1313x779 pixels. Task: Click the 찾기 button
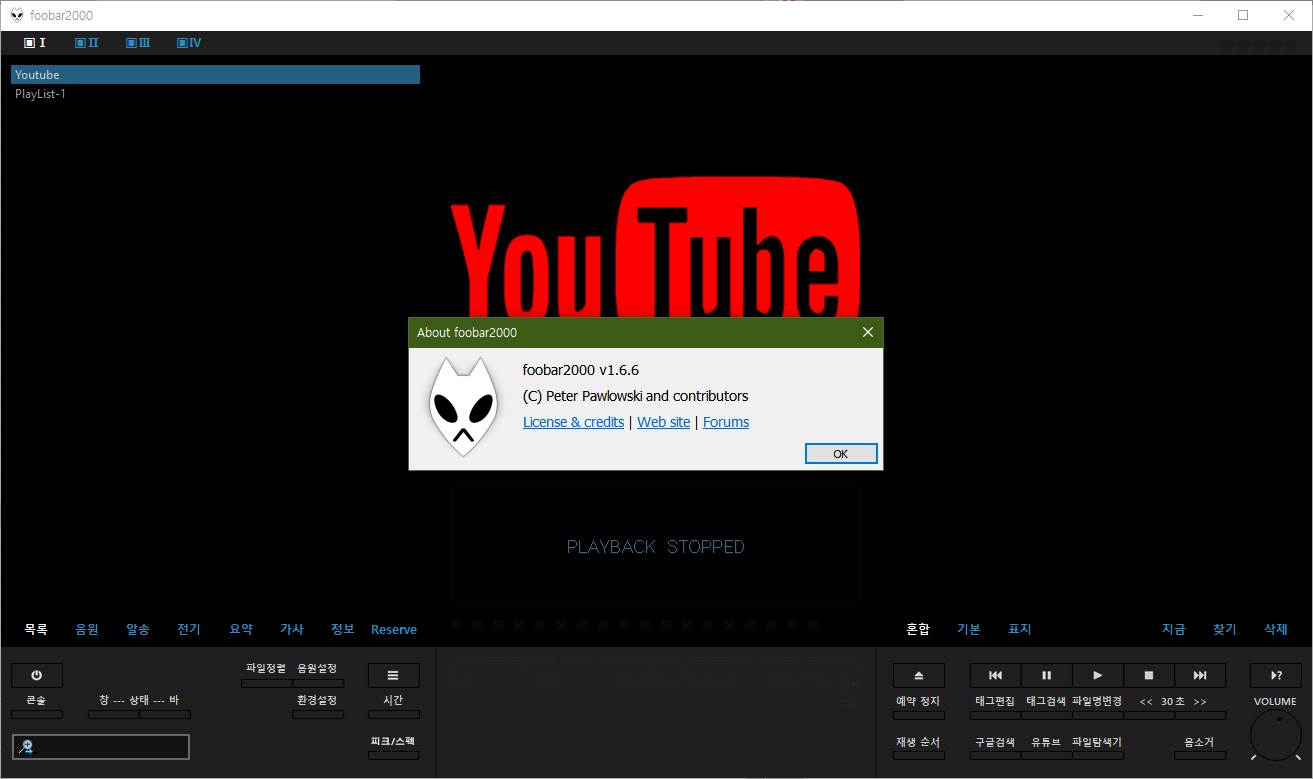pyautogui.click(x=1225, y=629)
